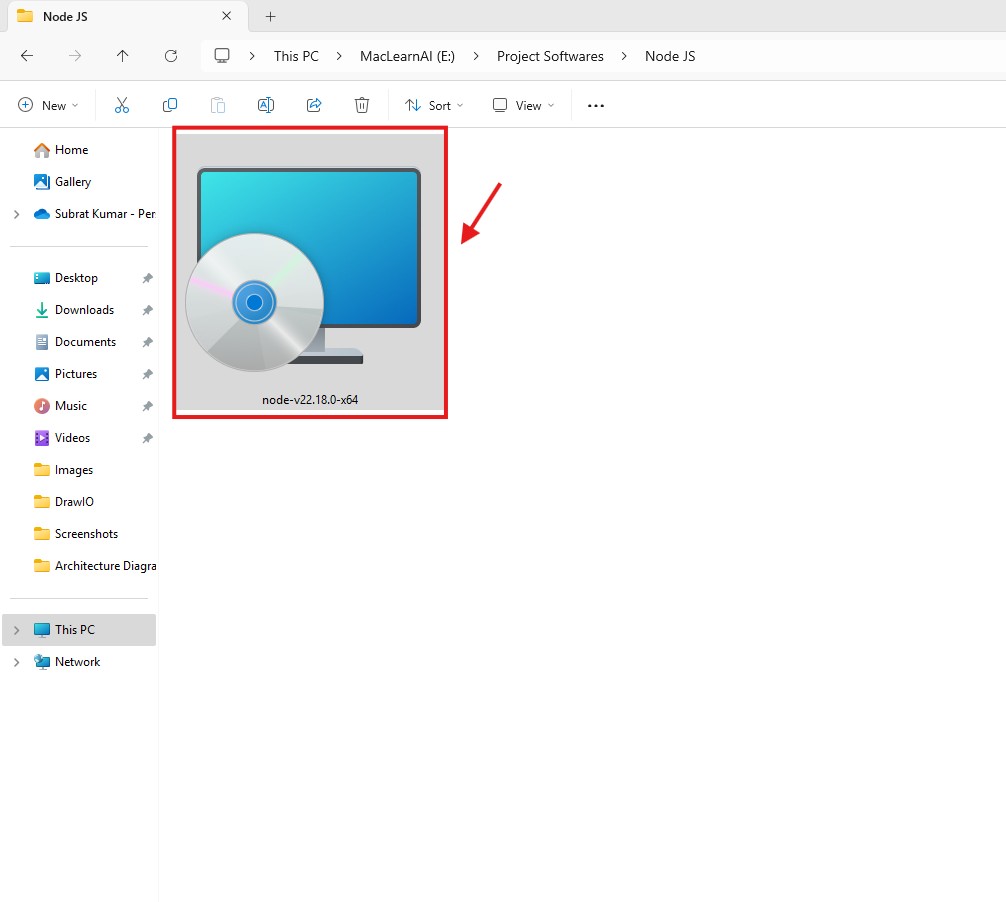Go to Project Softwares in breadcrumb

tap(550, 56)
